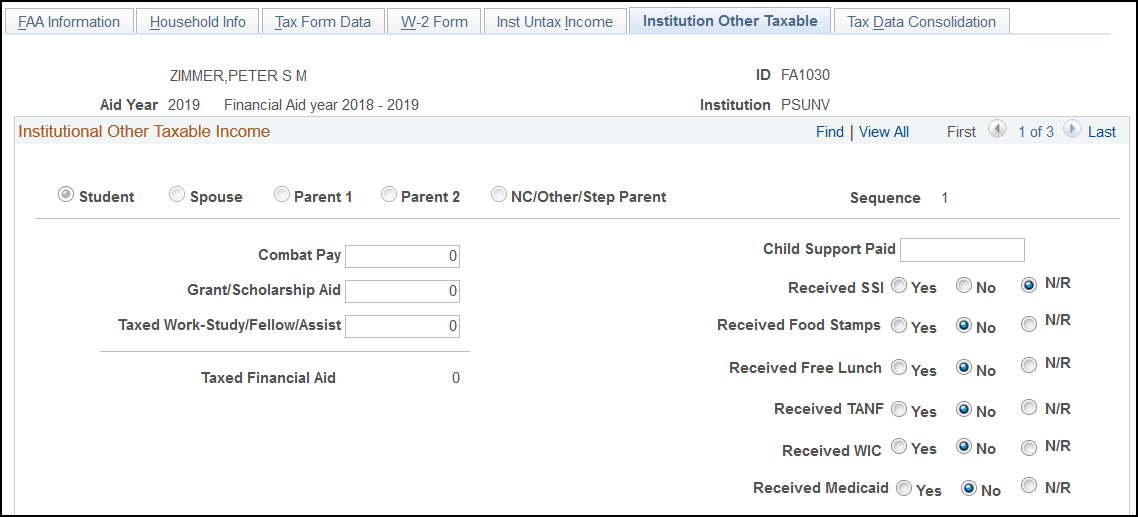Screen dimensions: 1138x517
Task: Choose NC/Other/Step Parent option
Action: (x=499, y=196)
